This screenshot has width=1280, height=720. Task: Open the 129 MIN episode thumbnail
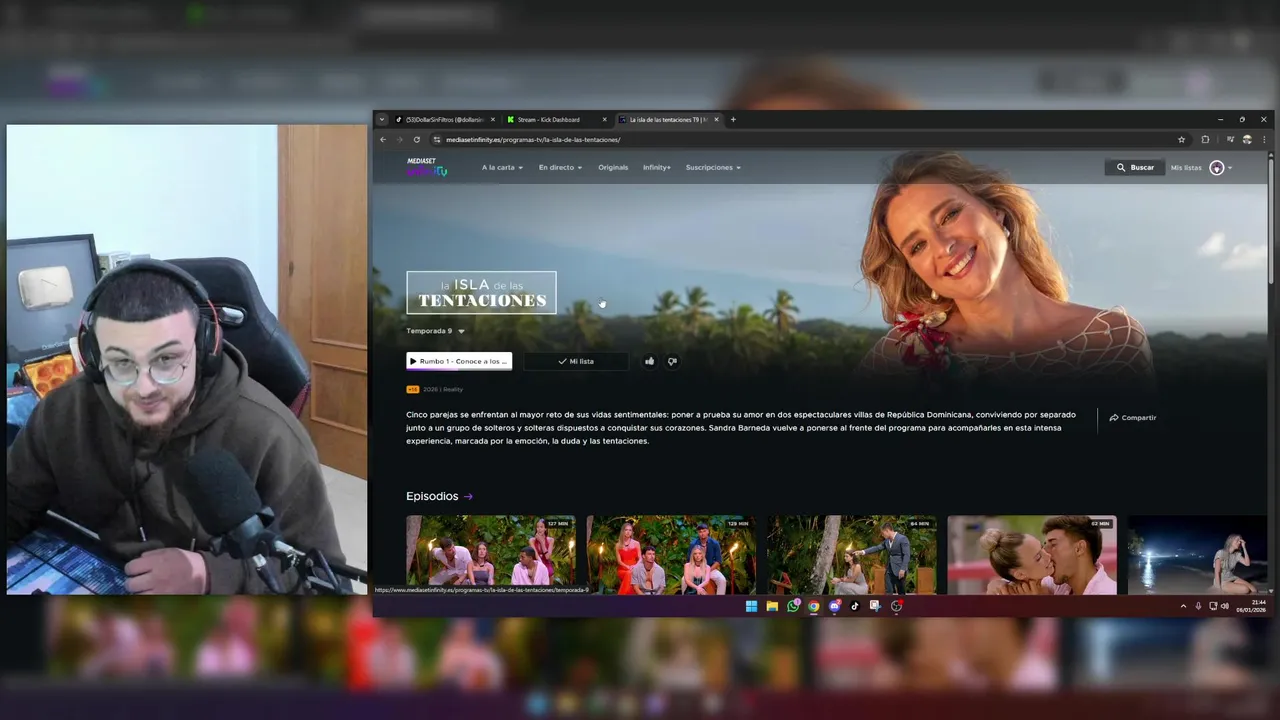671,555
